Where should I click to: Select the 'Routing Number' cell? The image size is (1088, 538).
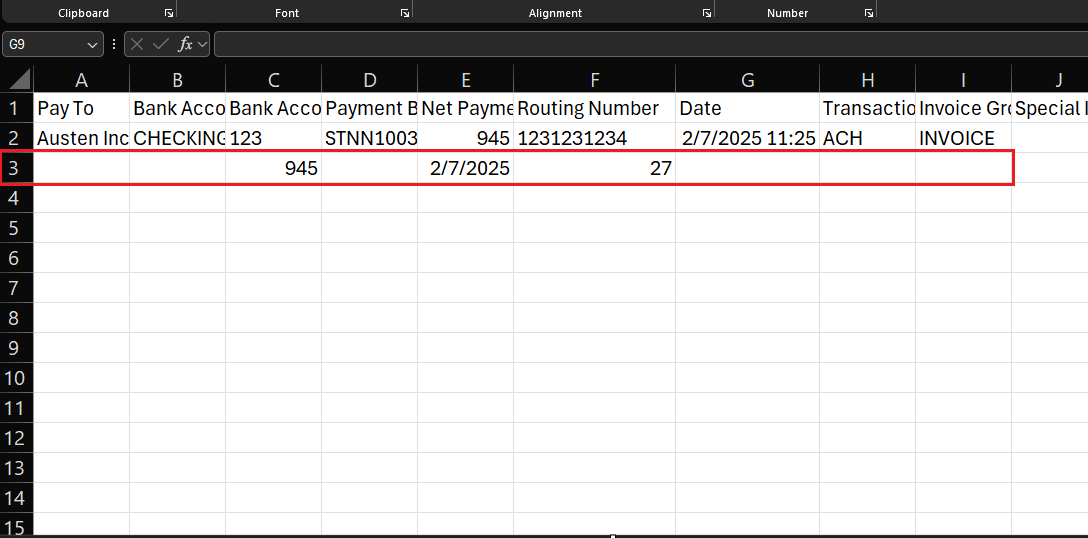pos(595,108)
